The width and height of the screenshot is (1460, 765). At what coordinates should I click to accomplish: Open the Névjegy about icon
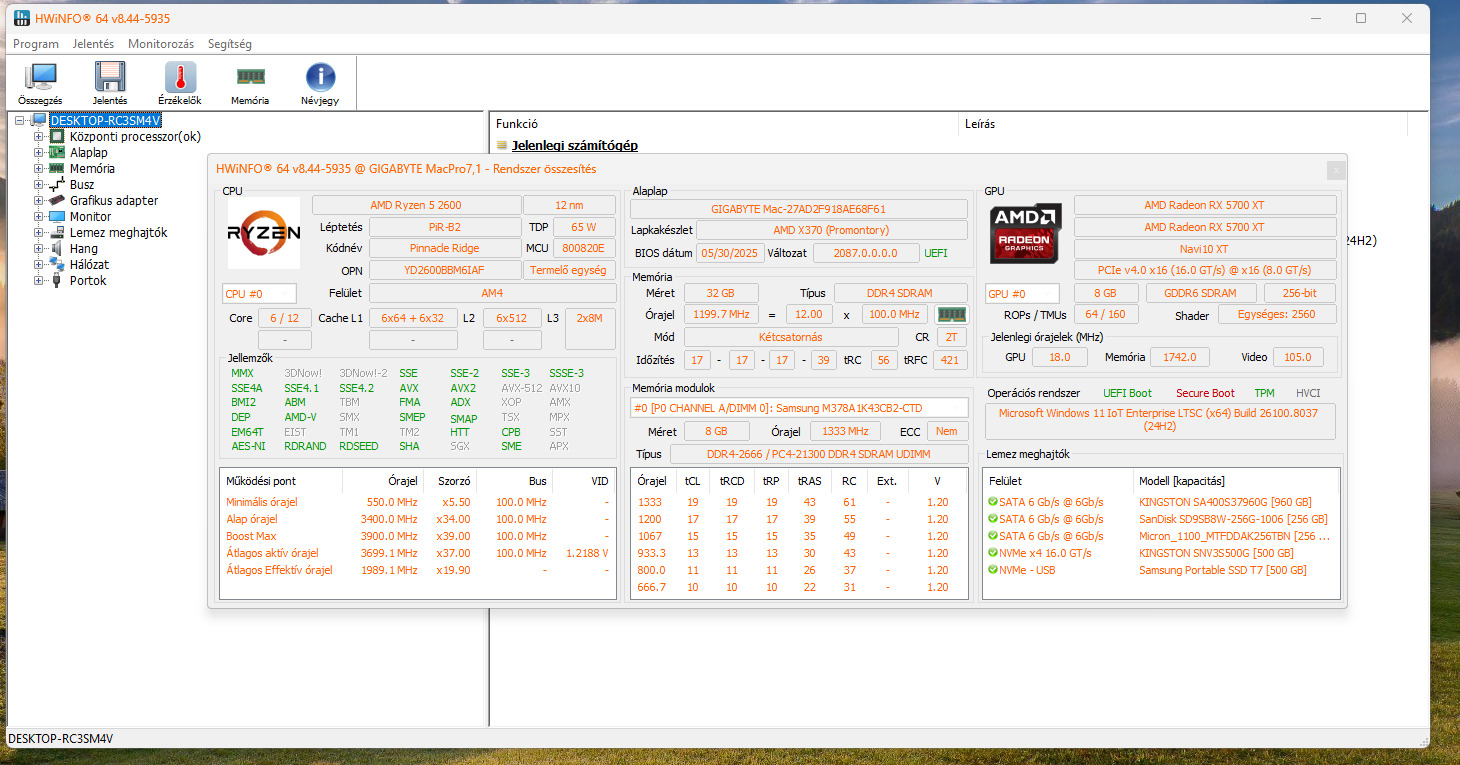coord(320,77)
